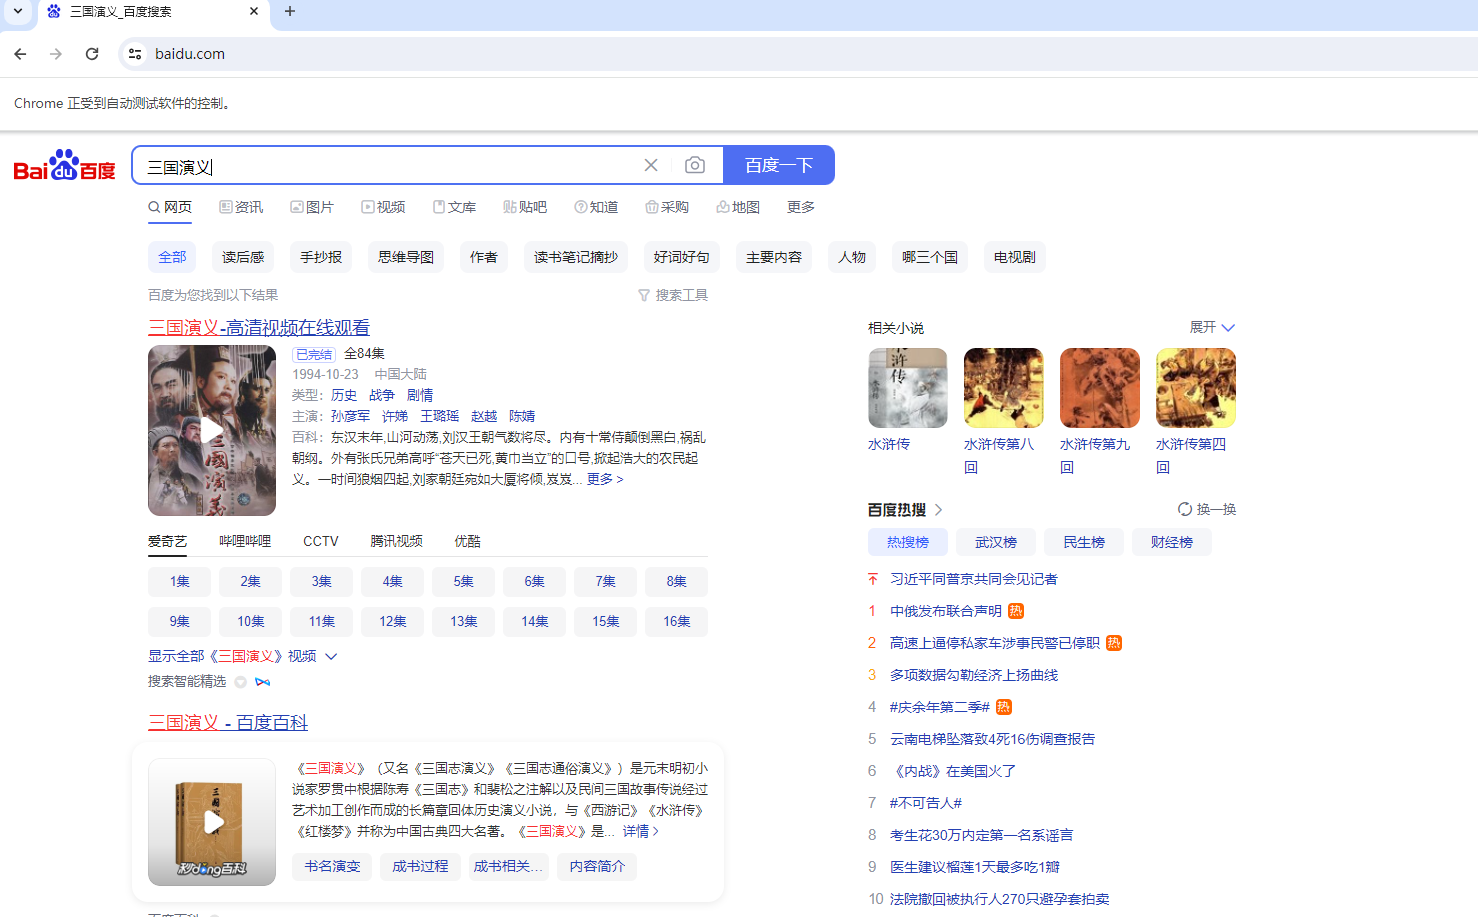
Task: Select the 思维导图 filter chip
Action: point(406,257)
